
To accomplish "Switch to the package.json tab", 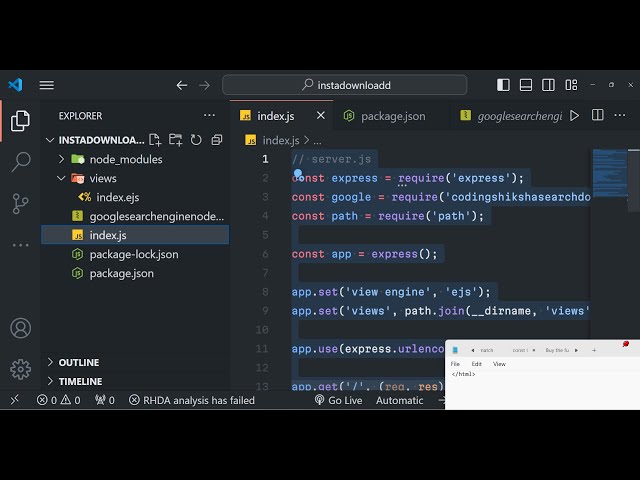I will (392, 116).
